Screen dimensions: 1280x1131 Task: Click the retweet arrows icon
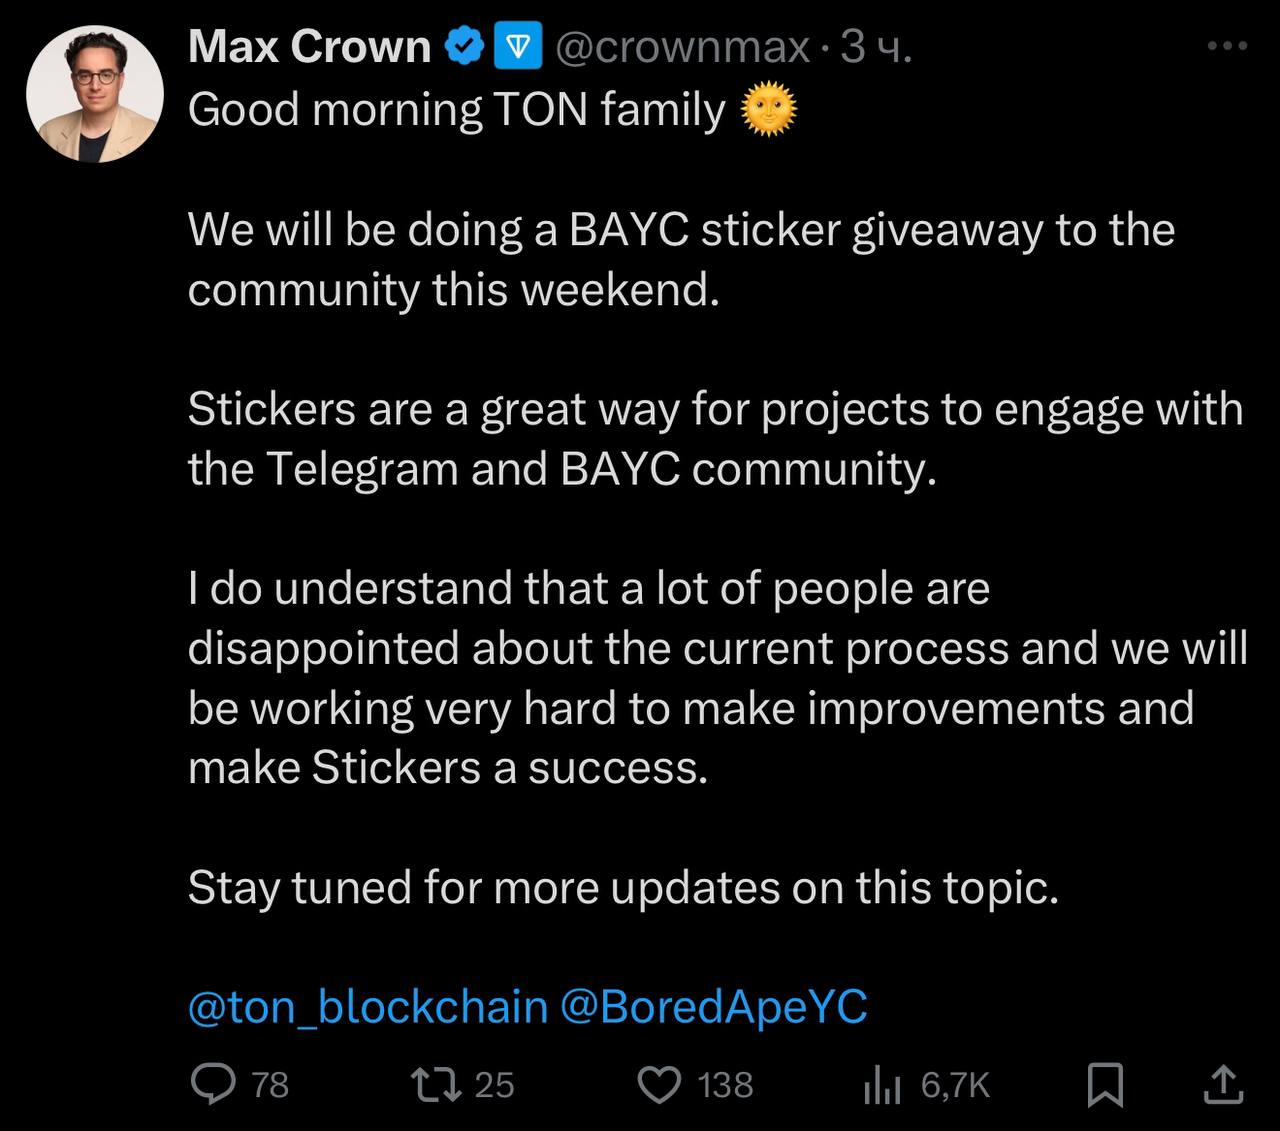436,1085
